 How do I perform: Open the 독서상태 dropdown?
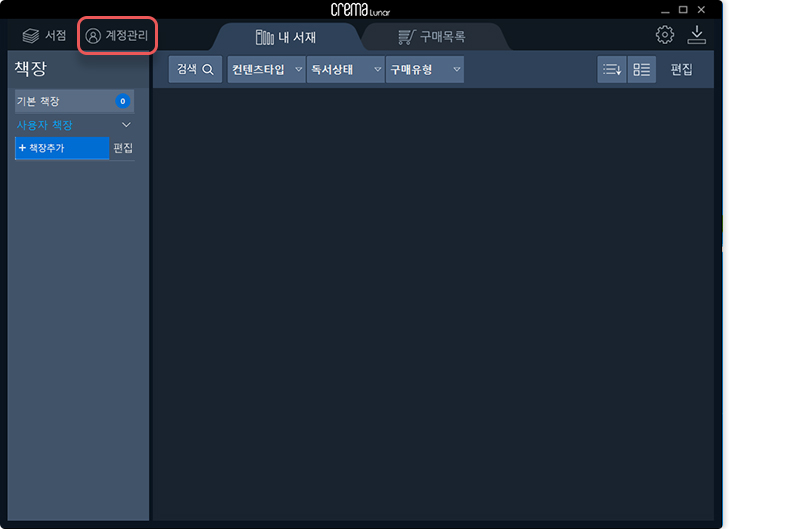click(x=345, y=69)
